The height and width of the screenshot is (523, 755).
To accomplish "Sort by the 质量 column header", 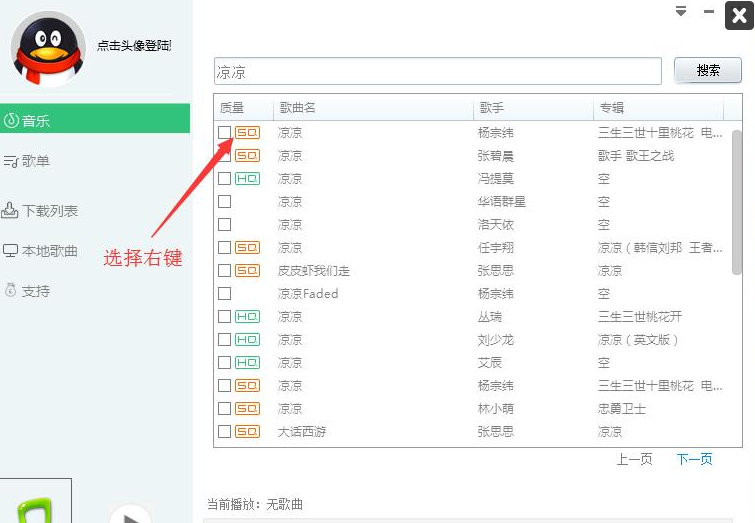I will coord(244,107).
